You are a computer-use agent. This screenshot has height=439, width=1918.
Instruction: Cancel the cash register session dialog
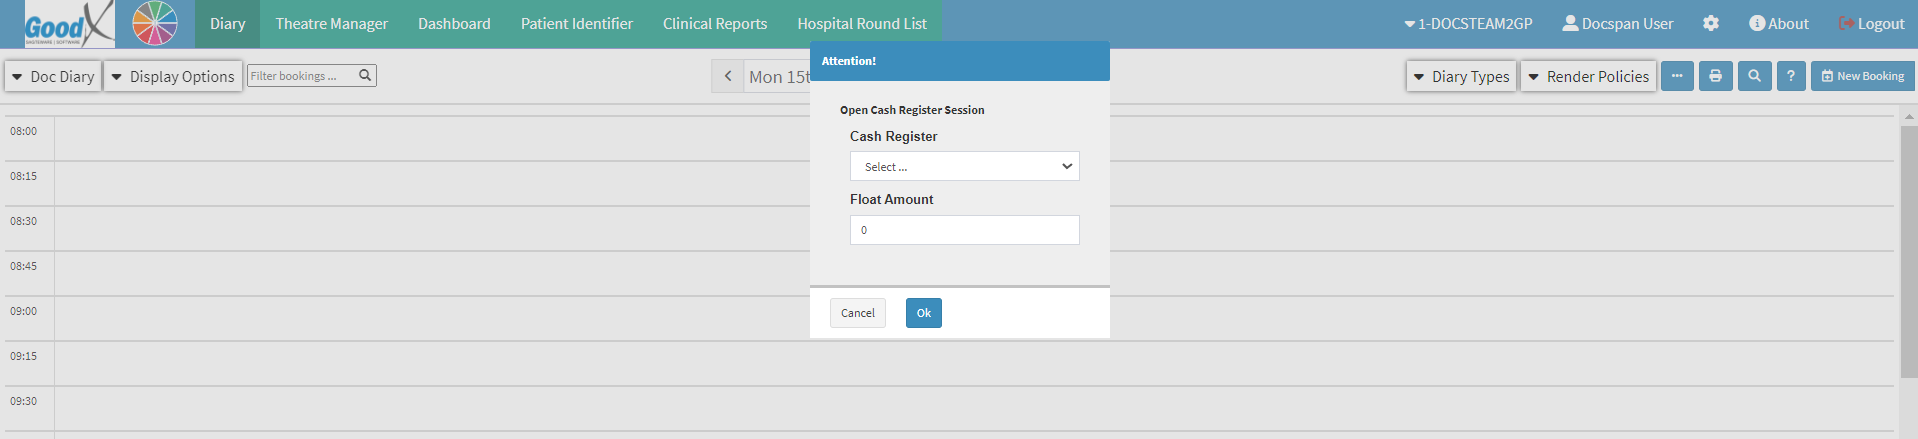point(857,313)
